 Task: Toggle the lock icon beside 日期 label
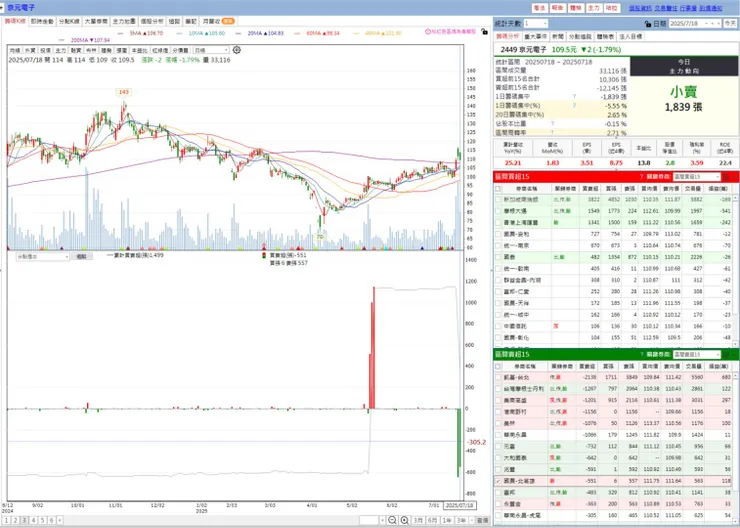click(x=648, y=24)
